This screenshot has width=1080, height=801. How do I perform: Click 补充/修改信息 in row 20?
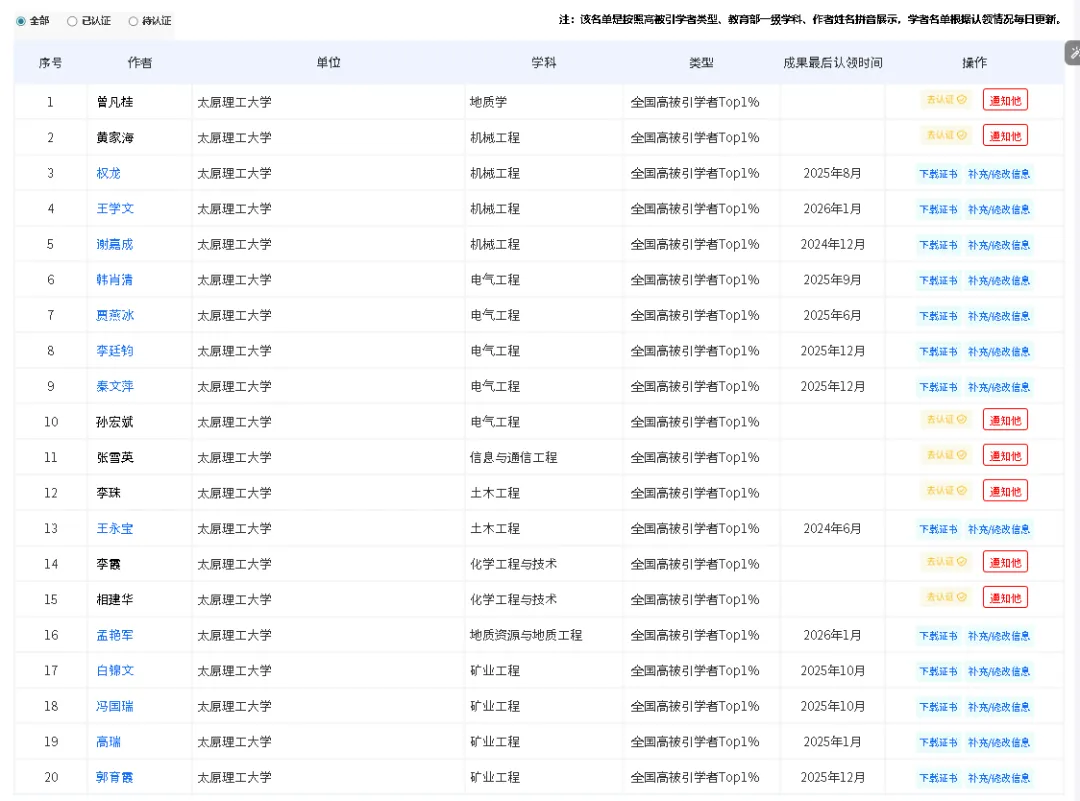tap(999, 778)
